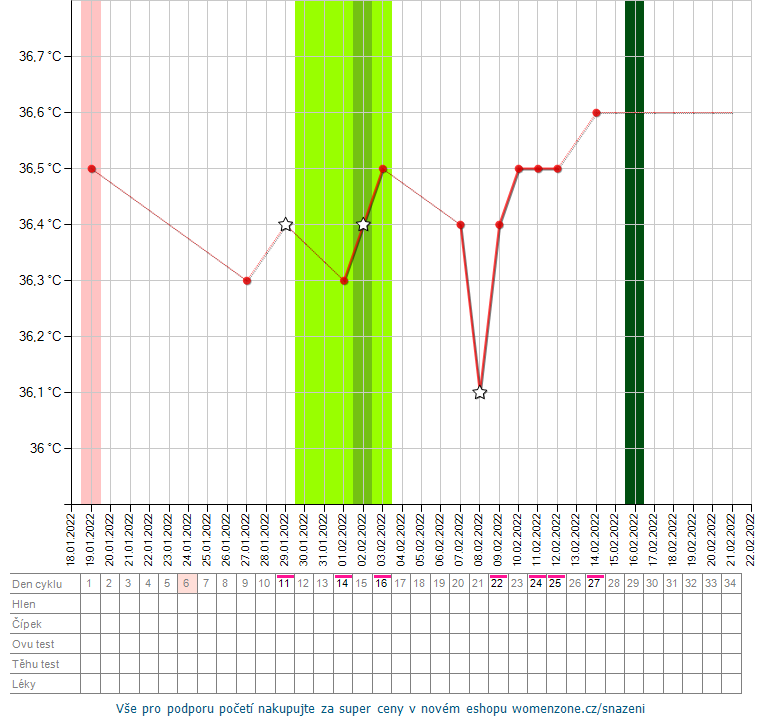
Task: Click the 08.02.2022 date label
Action: tap(479, 540)
